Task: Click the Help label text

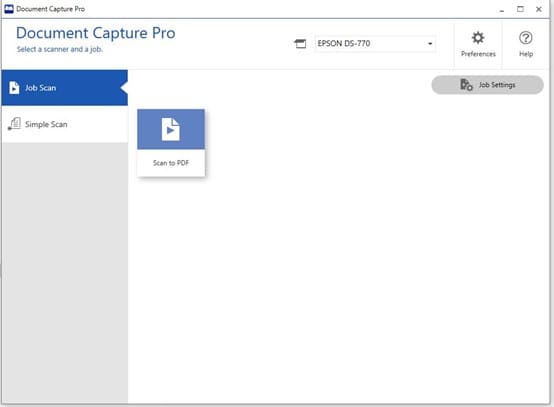Action: tap(526, 54)
